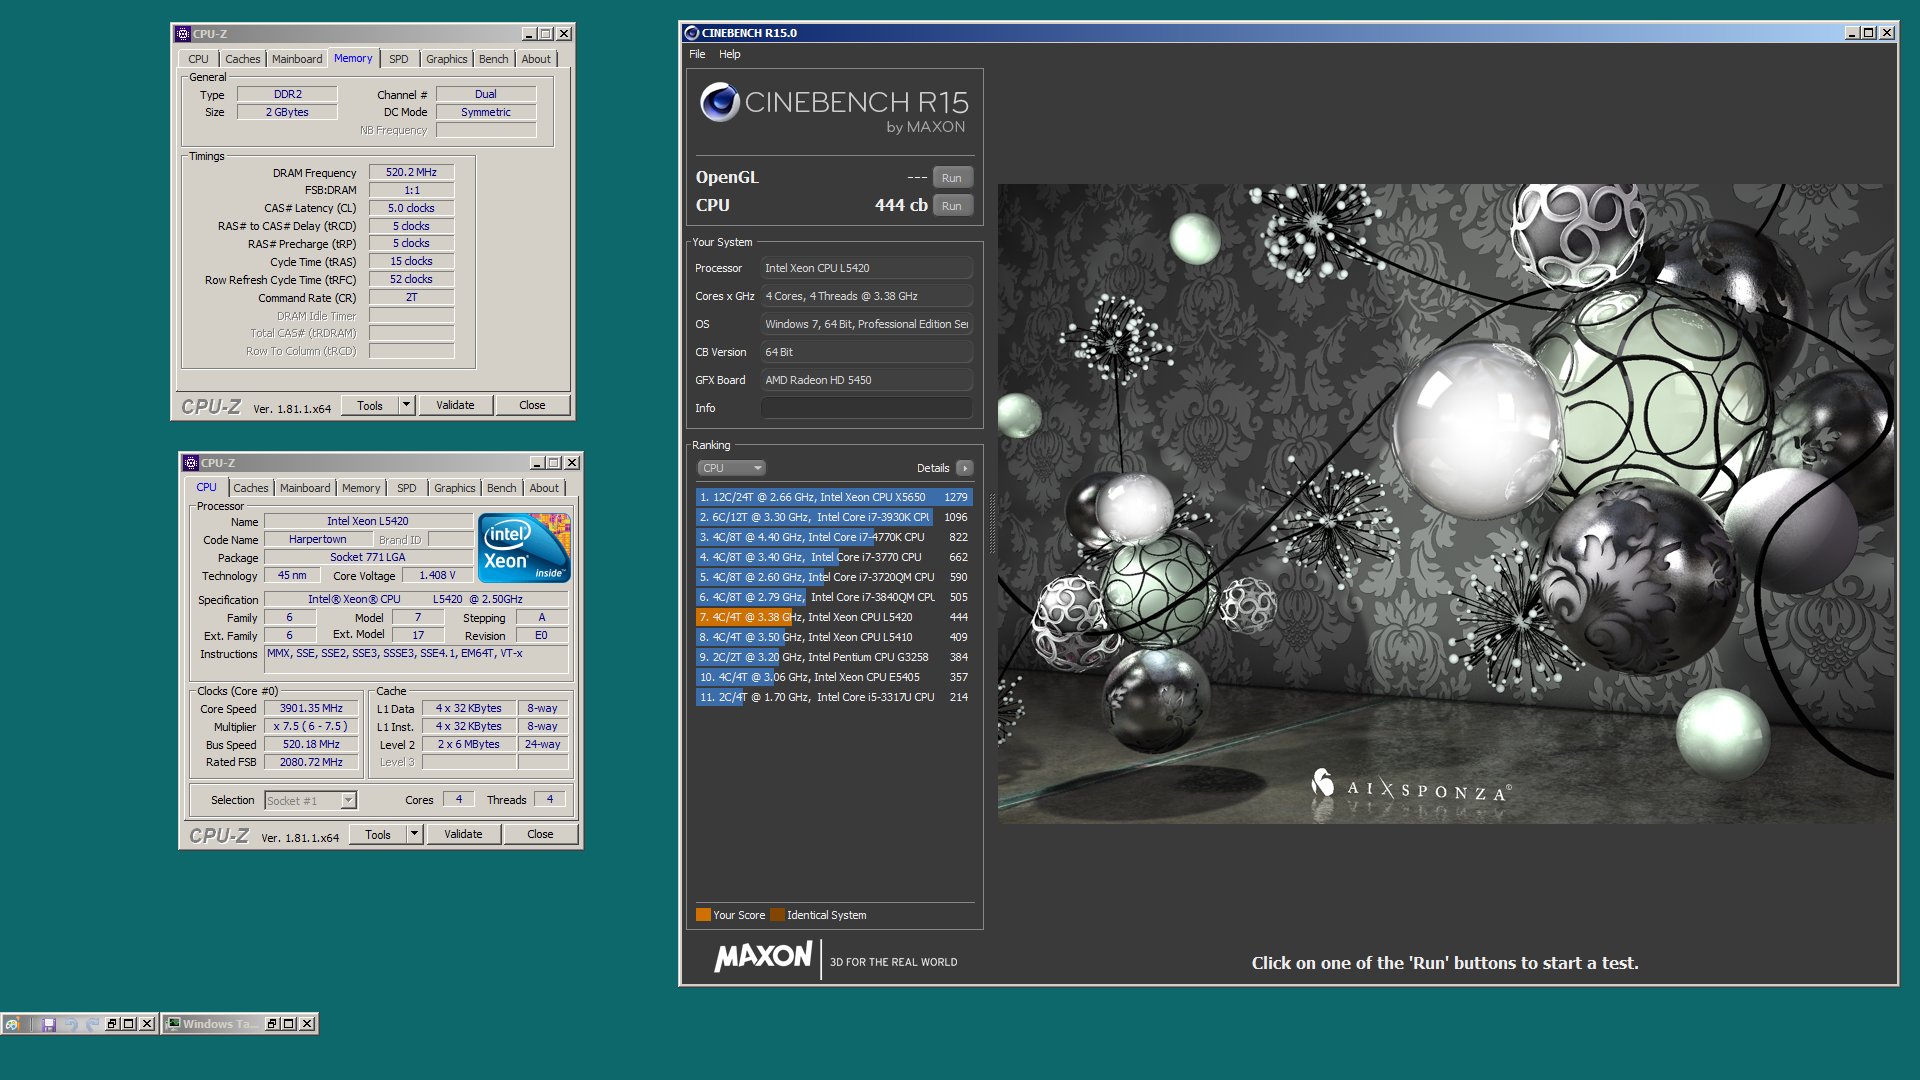
Task: Select ranking row 8 Xeon L5410
Action: (834, 637)
